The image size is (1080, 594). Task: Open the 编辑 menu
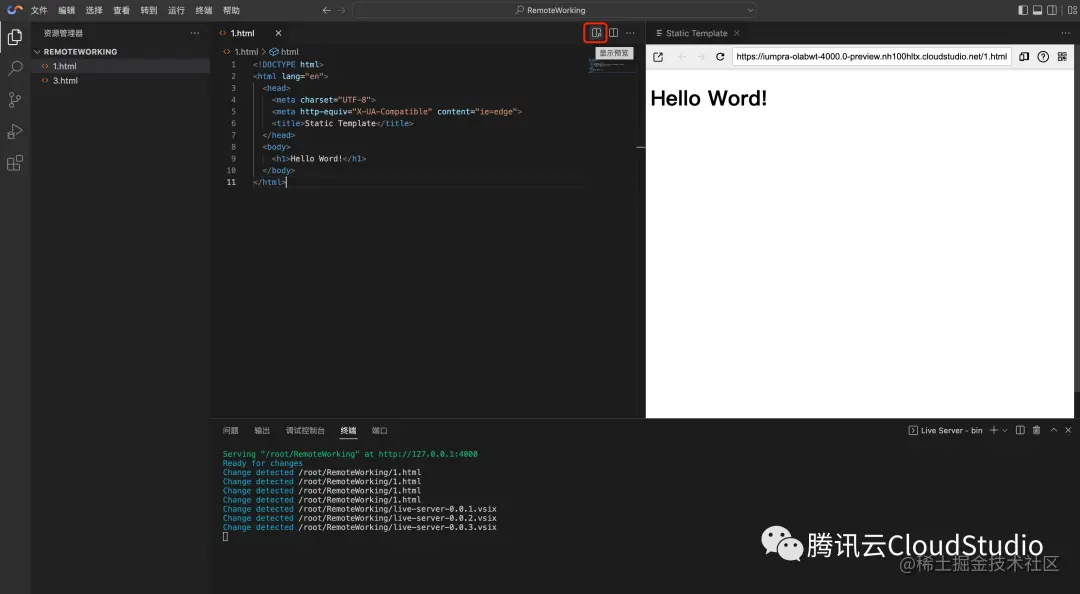pyautogui.click(x=67, y=10)
